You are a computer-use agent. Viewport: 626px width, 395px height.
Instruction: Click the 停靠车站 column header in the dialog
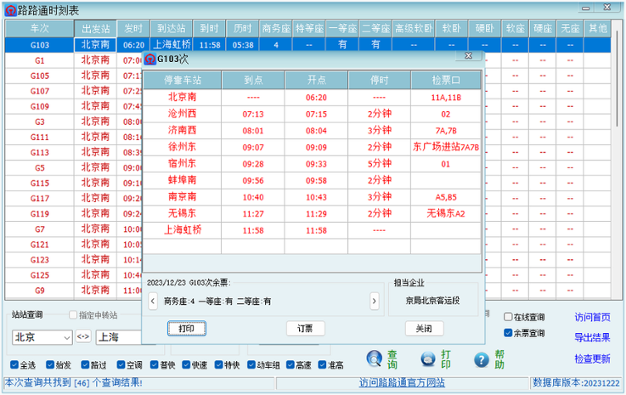(x=182, y=80)
